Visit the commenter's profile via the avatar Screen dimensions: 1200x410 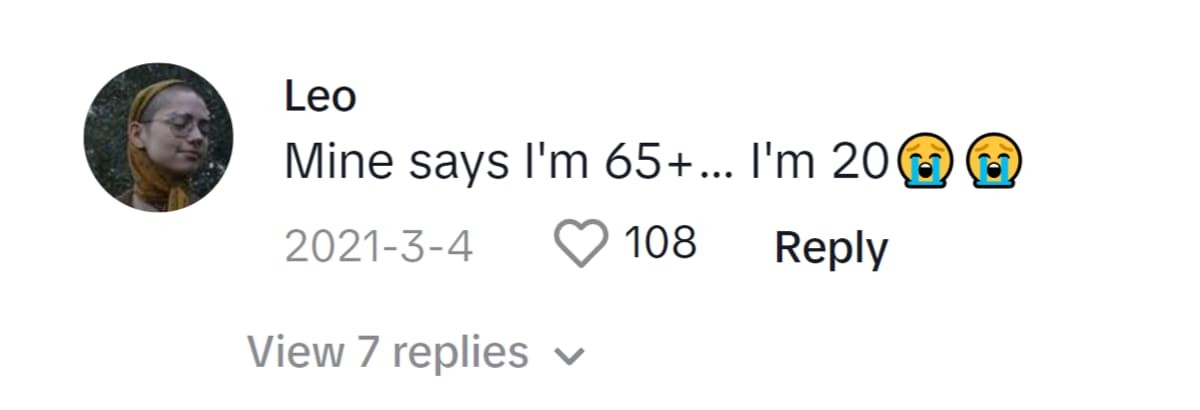[x=158, y=137]
